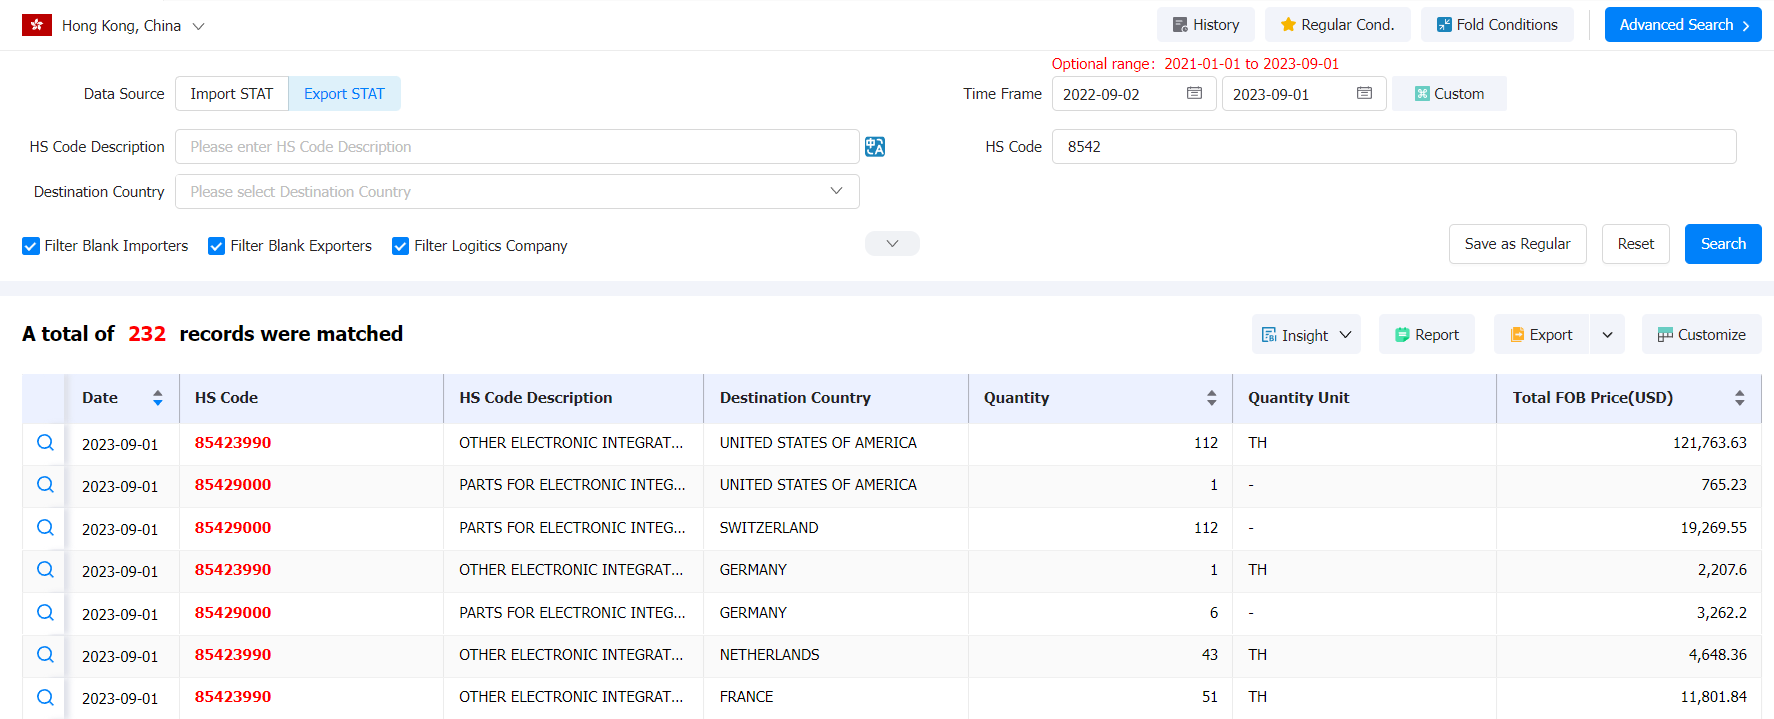Image resolution: width=1774 pixels, height=719 pixels.
Task: Click the magnifier icon for the NETHERLANDS row
Action: coord(45,654)
